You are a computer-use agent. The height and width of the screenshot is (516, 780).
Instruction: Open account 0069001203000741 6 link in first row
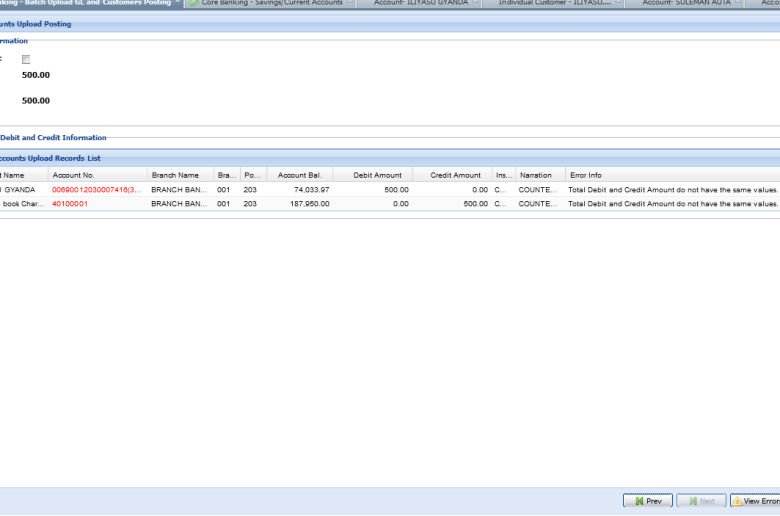coord(97,189)
